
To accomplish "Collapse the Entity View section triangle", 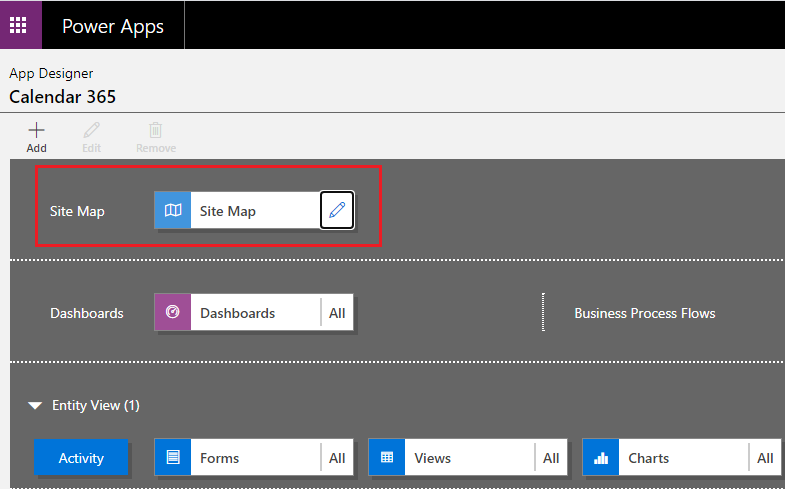I will point(35,405).
